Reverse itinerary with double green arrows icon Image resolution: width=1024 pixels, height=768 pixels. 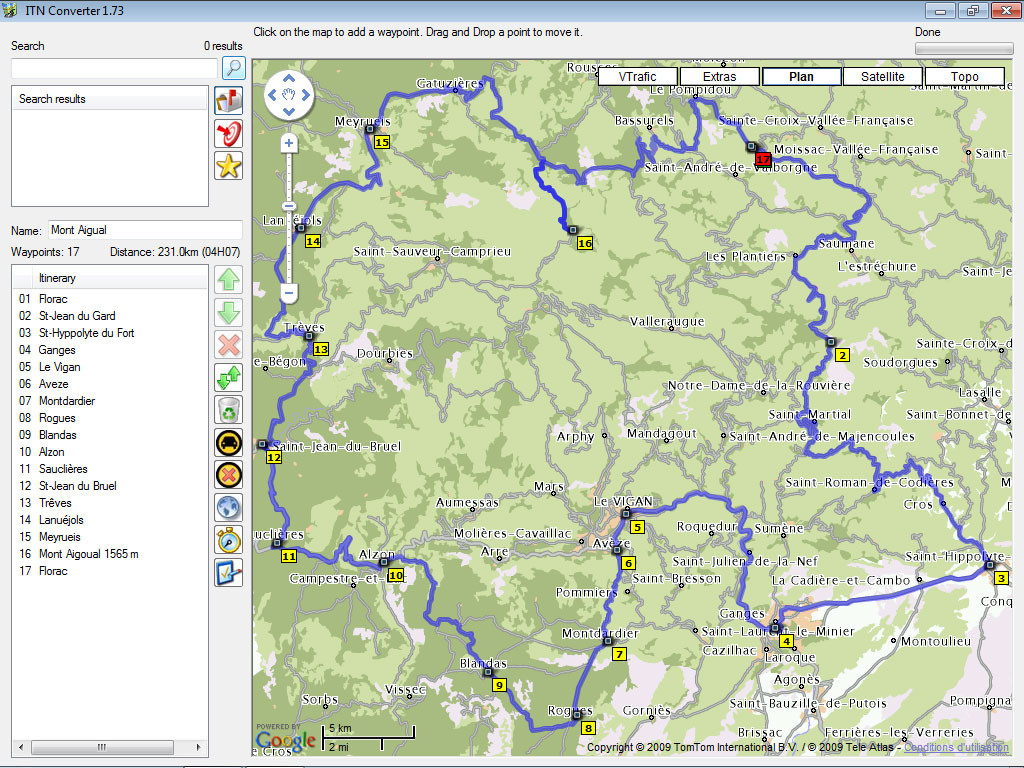[229, 377]
